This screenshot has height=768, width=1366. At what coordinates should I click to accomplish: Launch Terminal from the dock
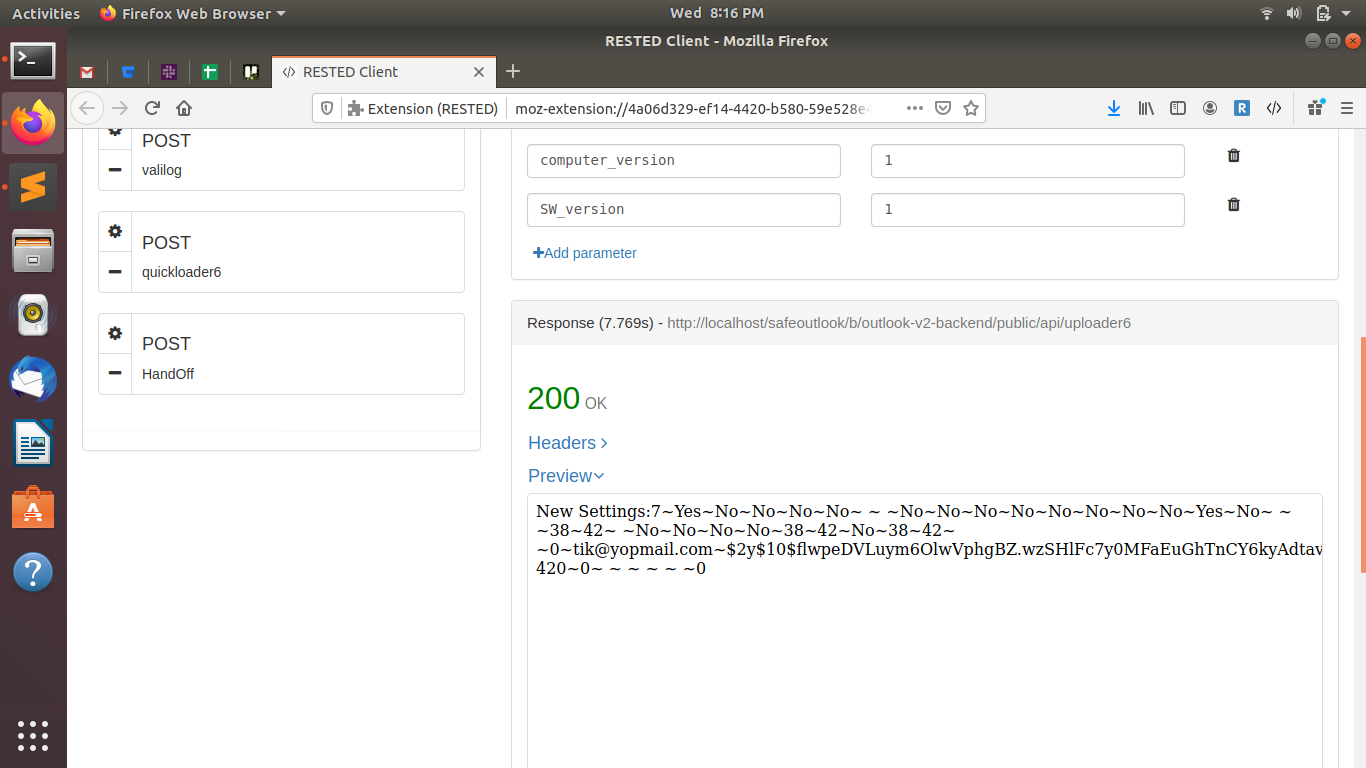(x=33, y=61)
